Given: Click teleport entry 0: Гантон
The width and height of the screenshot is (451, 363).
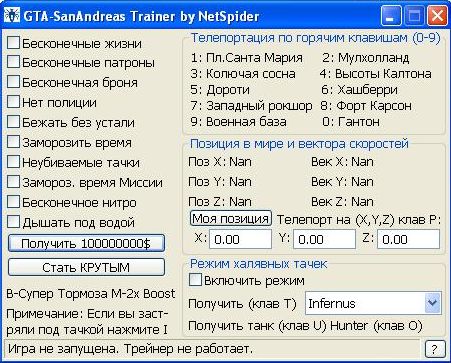Looking at the screenshot, I should [x=351, y=122].
